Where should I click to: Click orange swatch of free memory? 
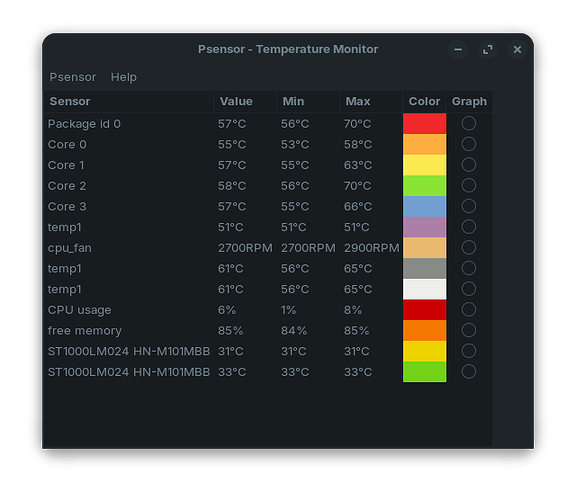(425, 331)
